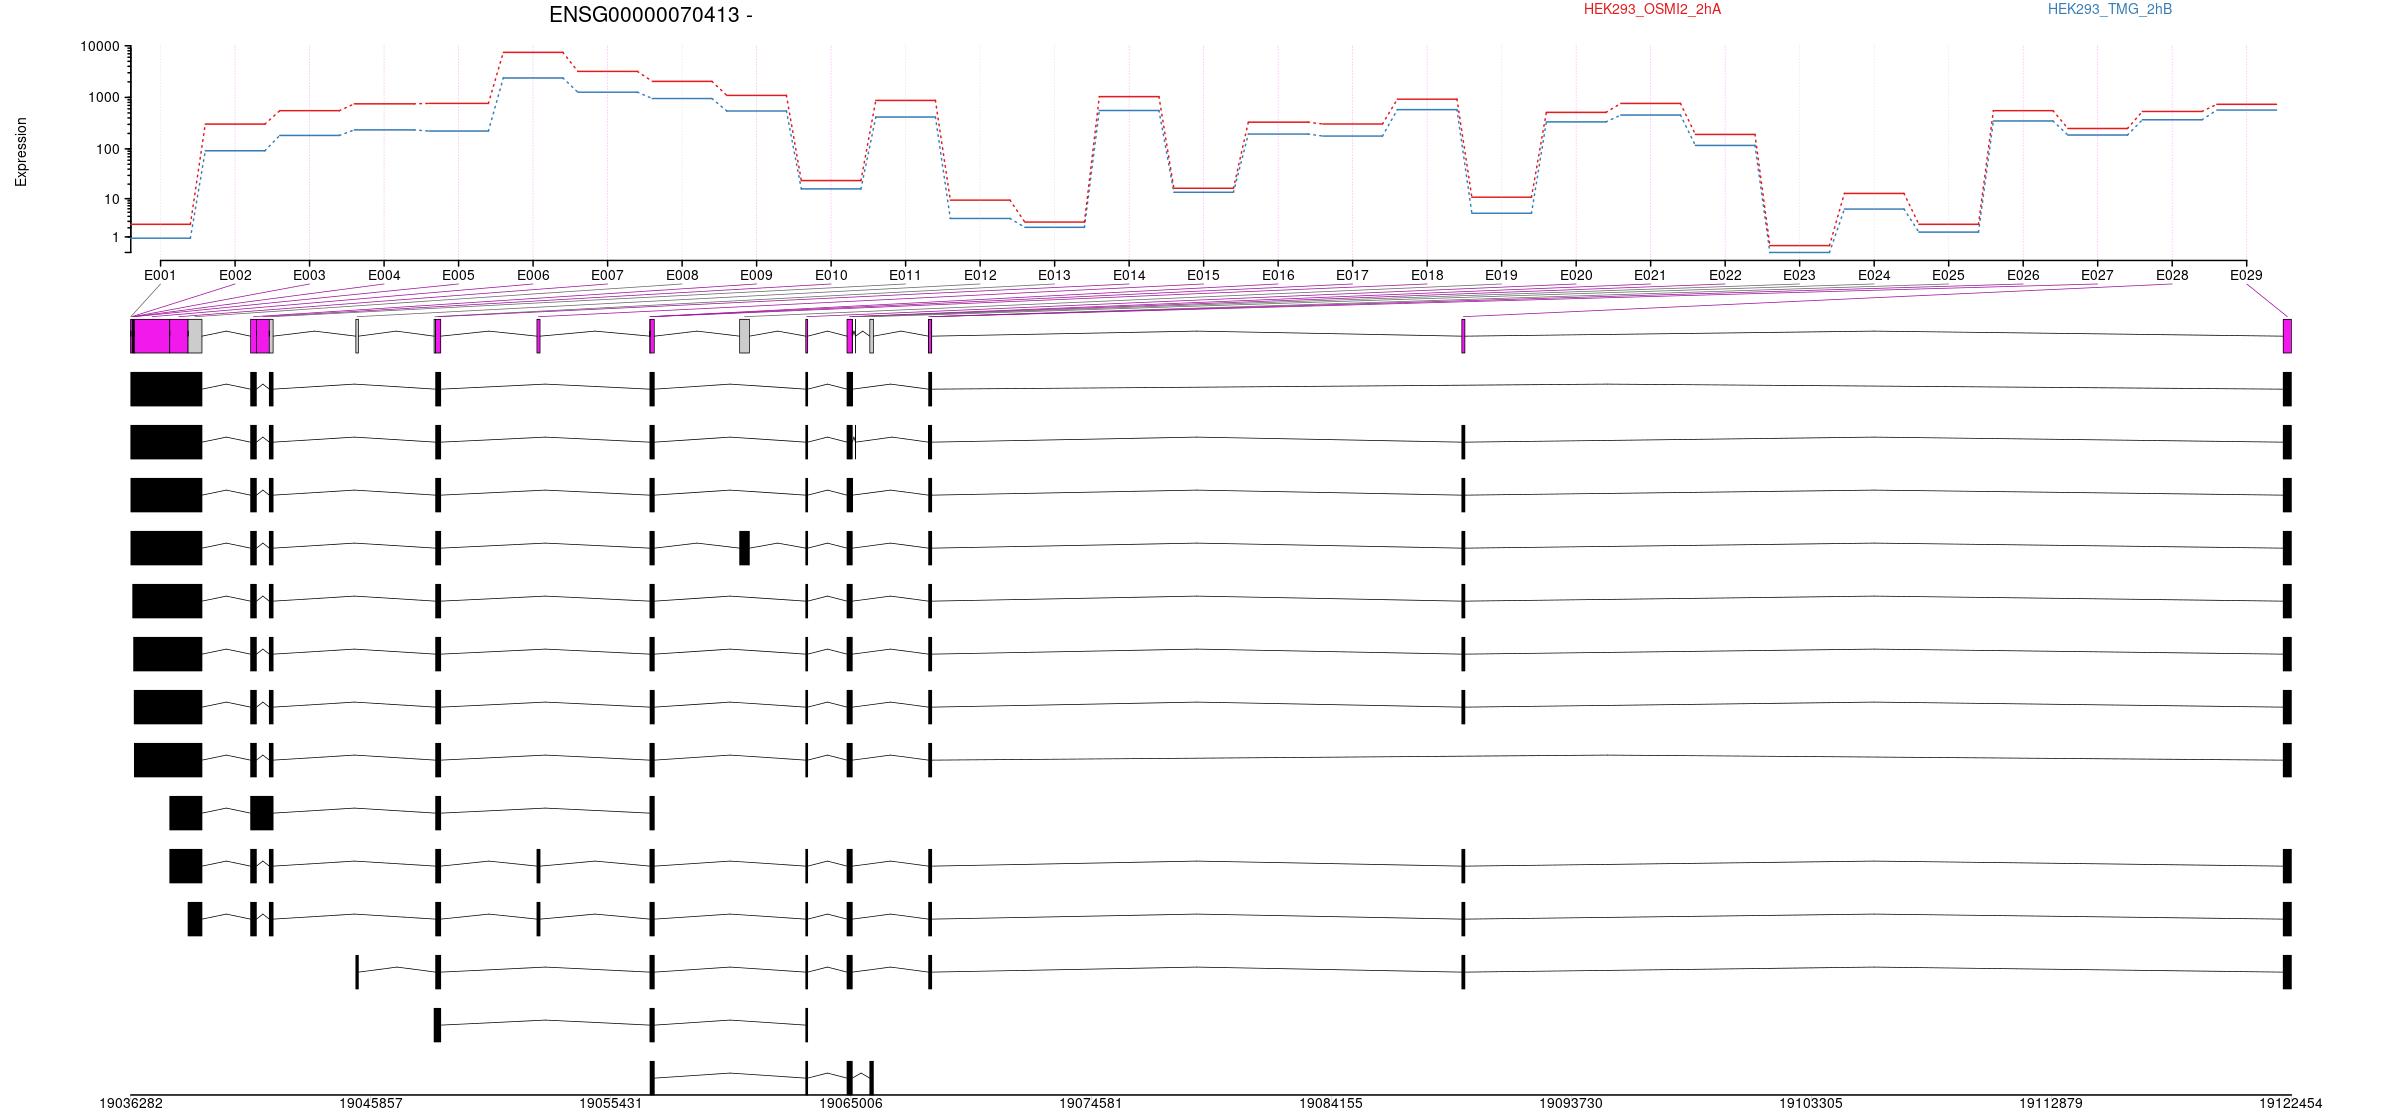Select the HEK293_OSMI2_2hA legend label

(x=1652, y=9)
